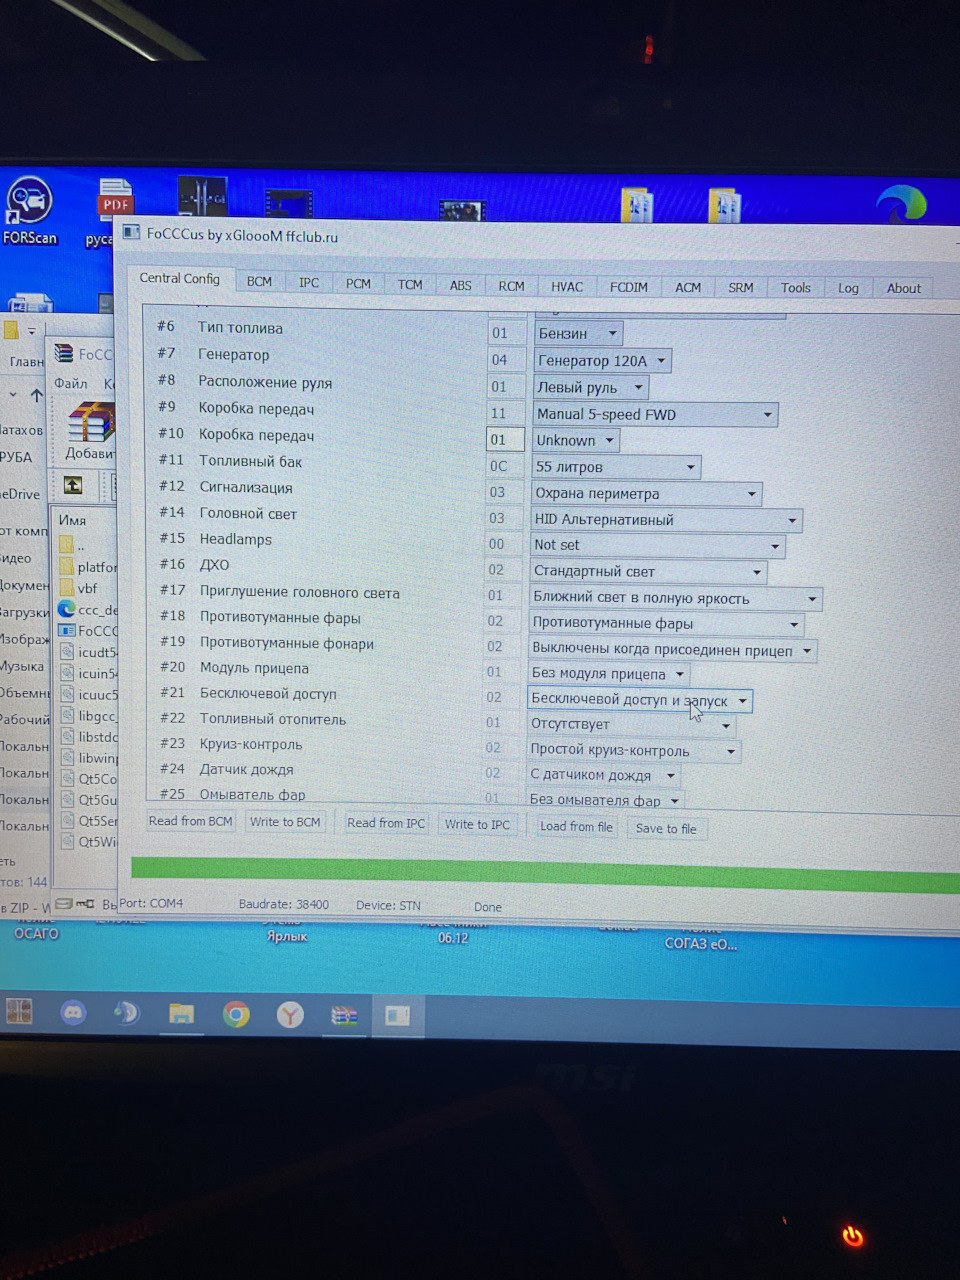Screen dimensions: 960x1280
Task: Click WinRAR up-folder arrow icon
Action: click(x=73, y=485)
